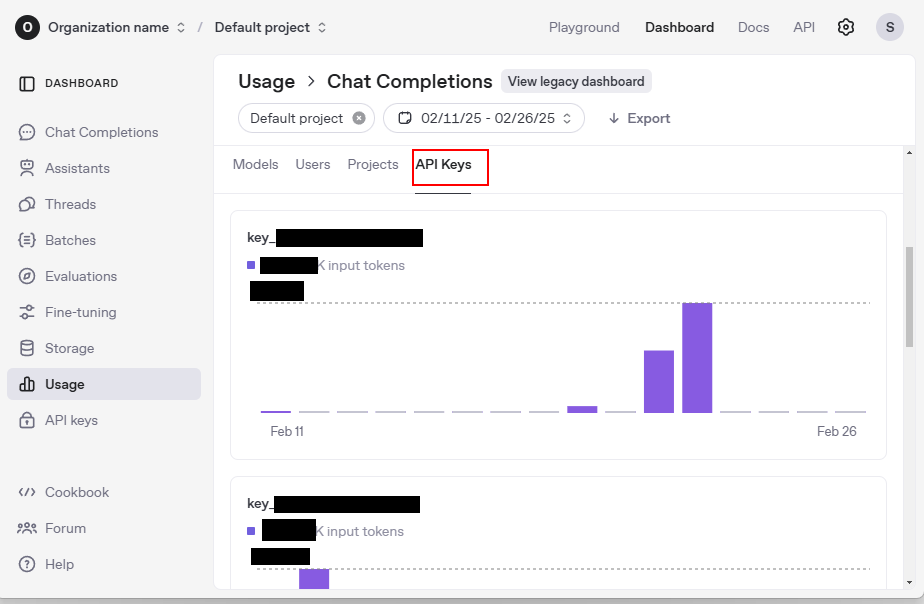Go to Batches in sidebar
The width and height of the screenshot is (924, 604).
[x=70, y=240]
